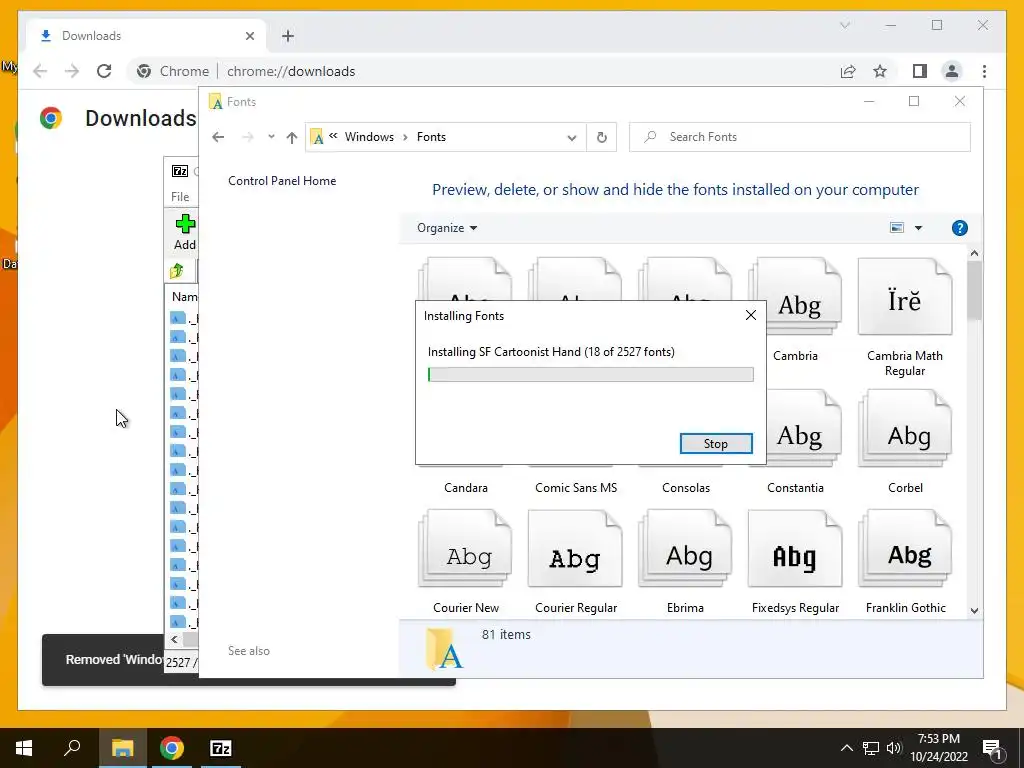Change view using the view icon
Viewport: 1024px width, 768px height.
(897, 228)
